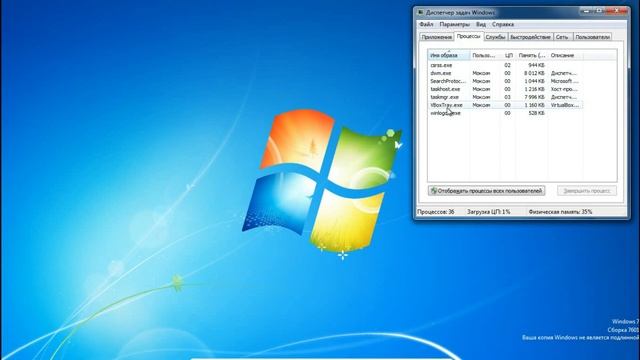Select the SearchProtoc... process row
The width and height of the screenshot is (640, 360).
click(505, 81)
